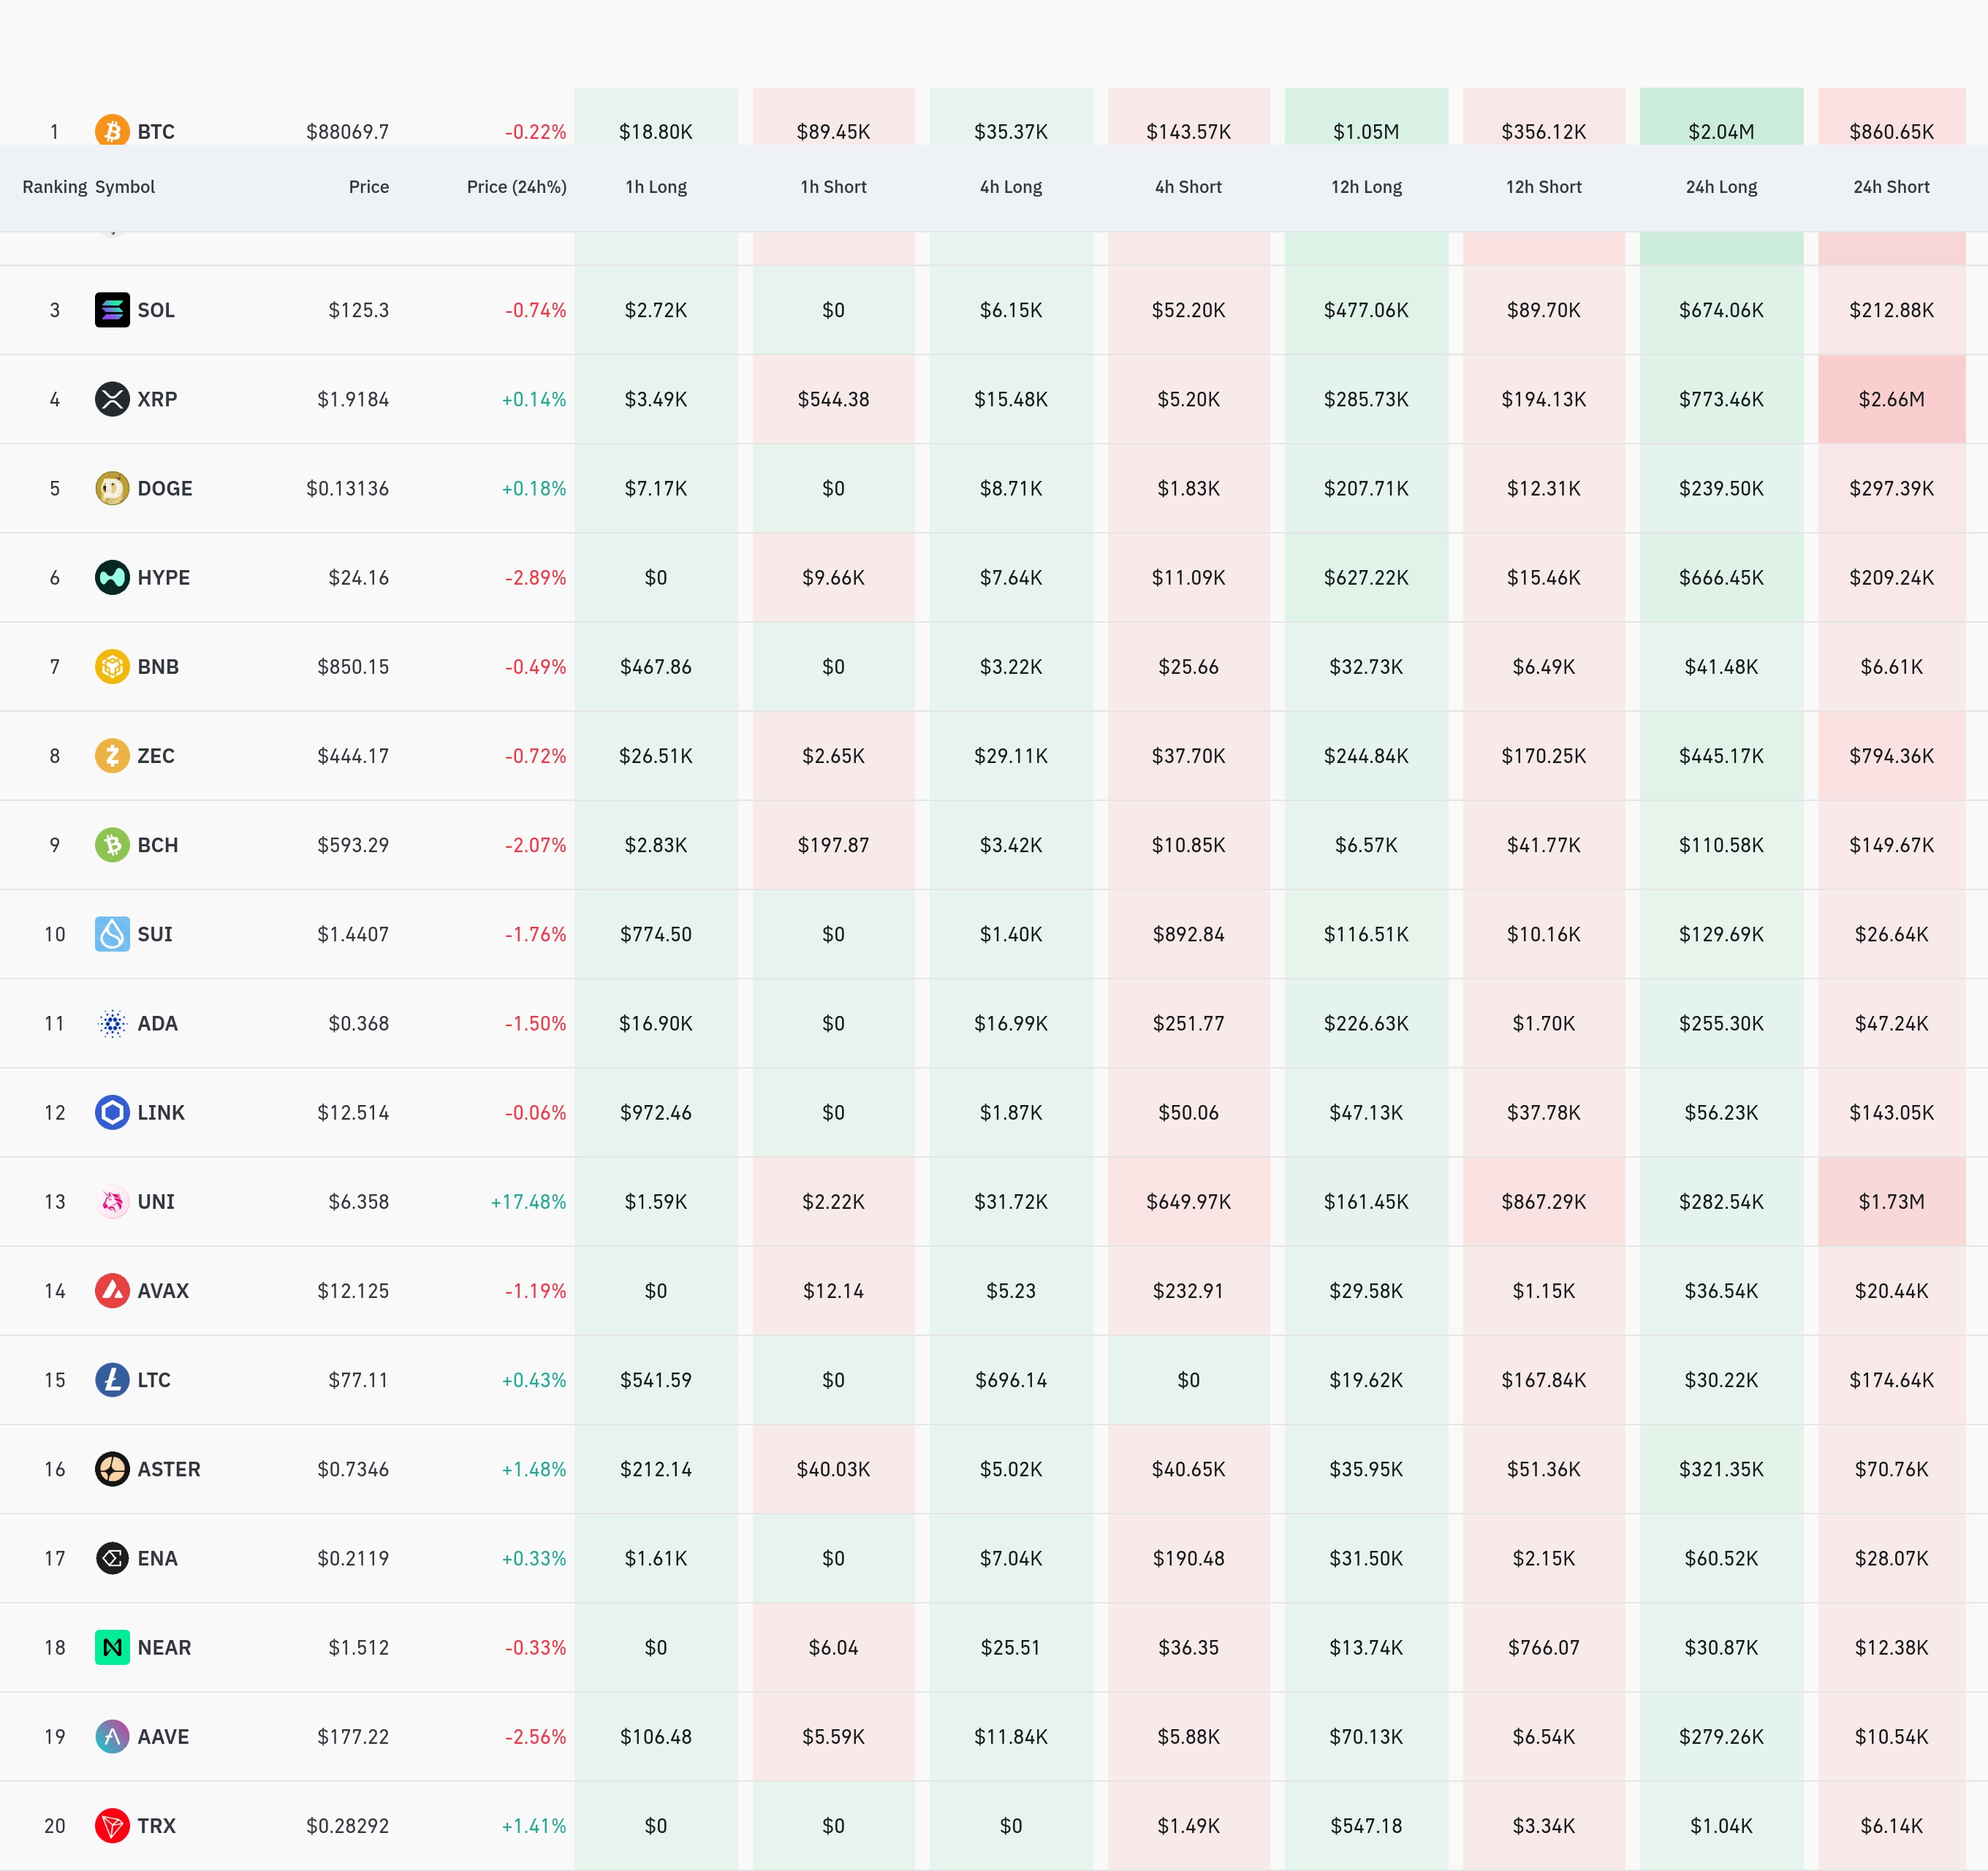
Task: Open the LINK symbol link
Action: [160, 1112]
